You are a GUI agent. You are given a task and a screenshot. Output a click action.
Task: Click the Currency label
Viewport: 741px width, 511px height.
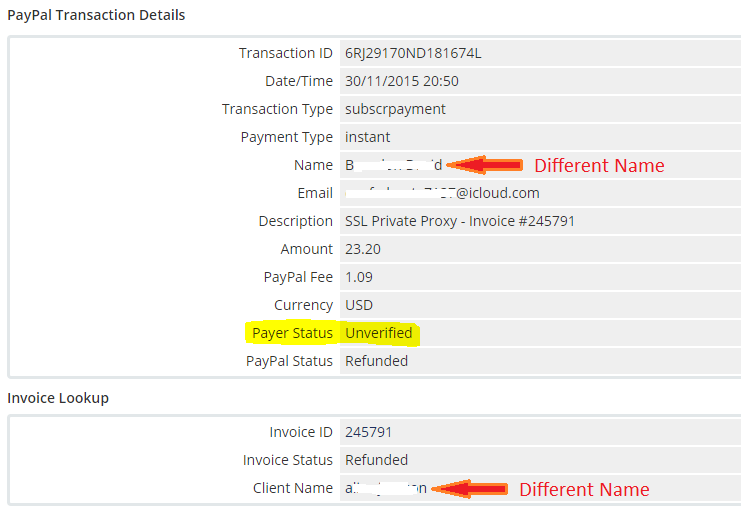[303, 305]
